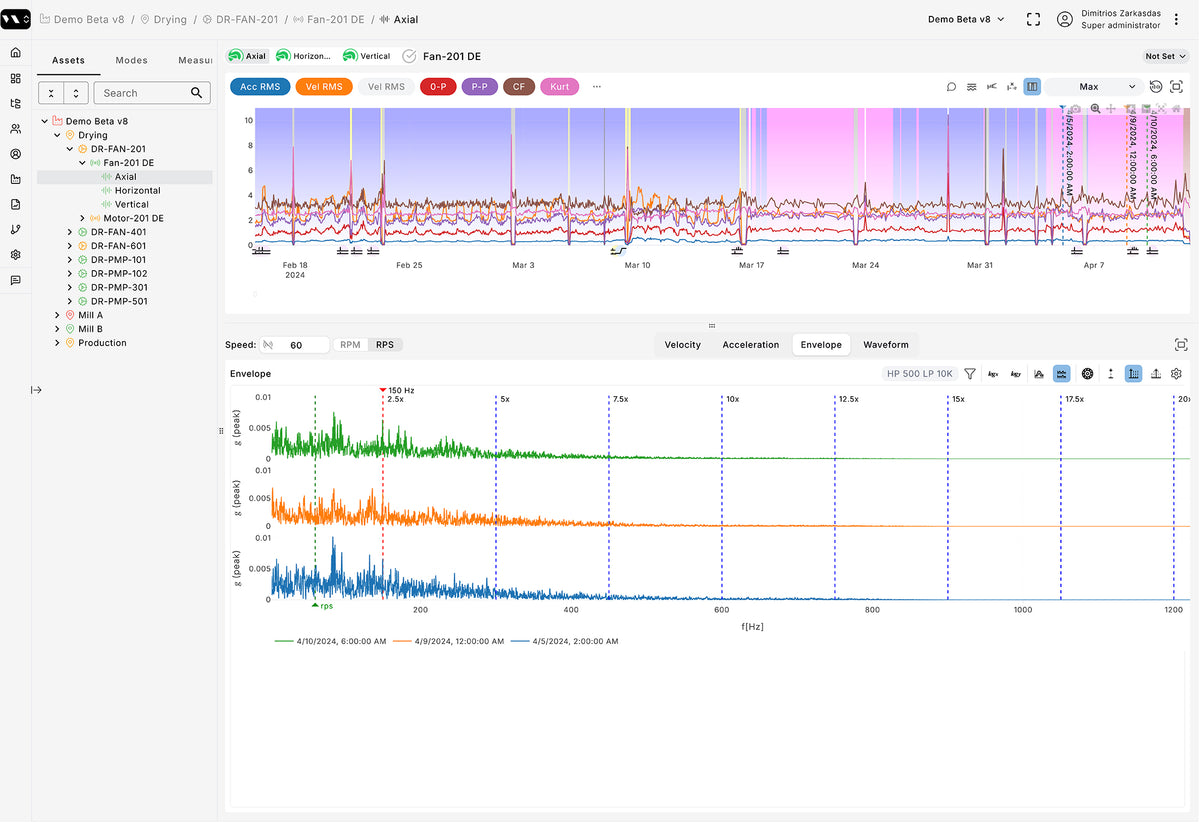Toggle log y axis icon
The width and height of the screenshot is (1200, 823).
click(1015, 374)
